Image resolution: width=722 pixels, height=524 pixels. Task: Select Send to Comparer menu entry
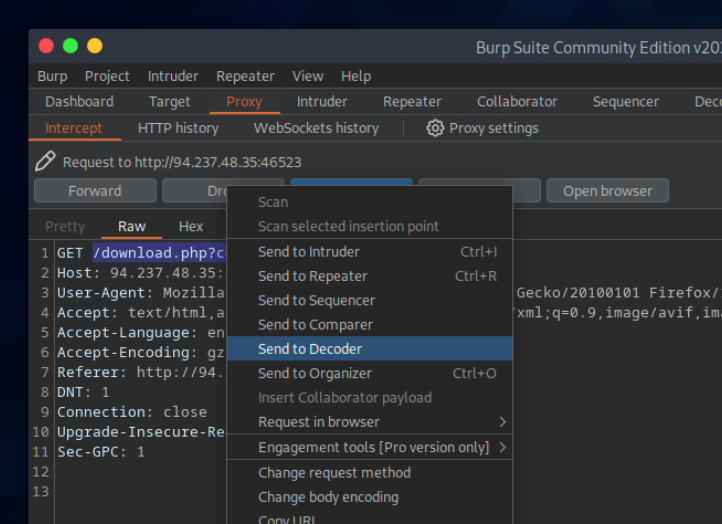tap(315, 325)
